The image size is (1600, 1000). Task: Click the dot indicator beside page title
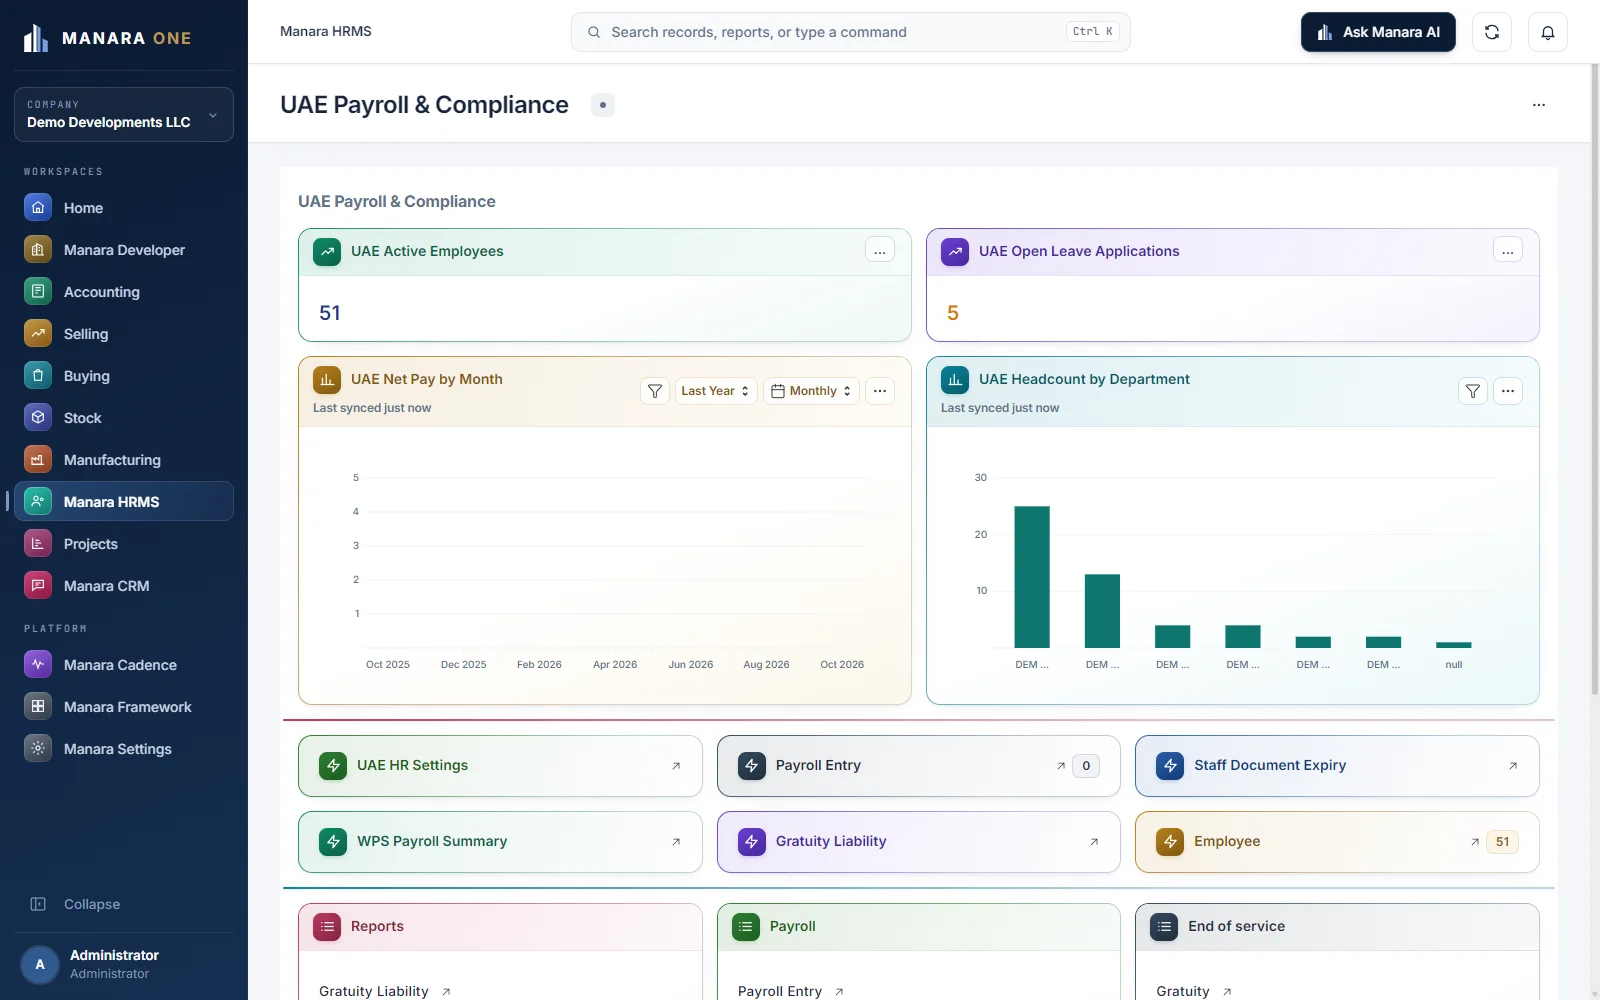point(603,105)
